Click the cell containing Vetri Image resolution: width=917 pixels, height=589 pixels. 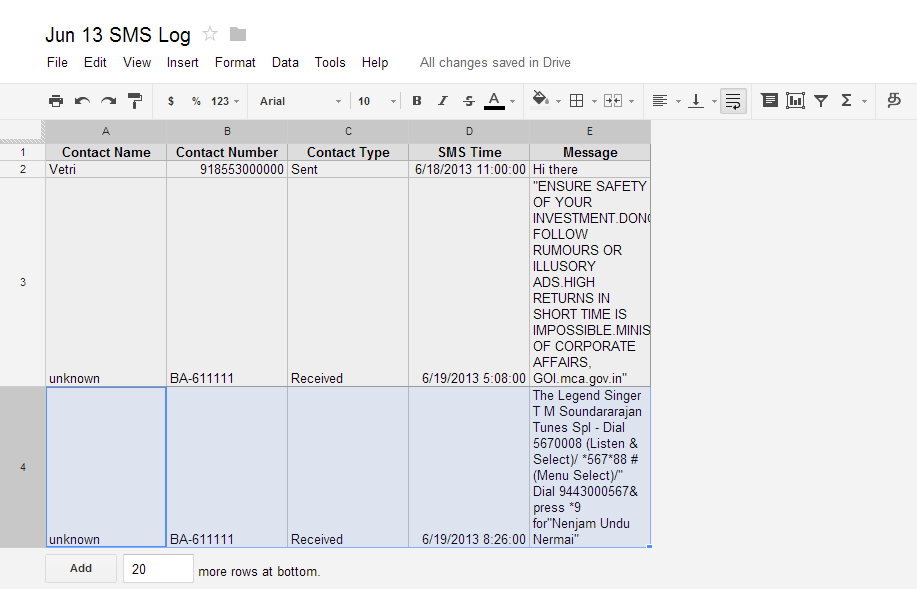click(106, 170)
